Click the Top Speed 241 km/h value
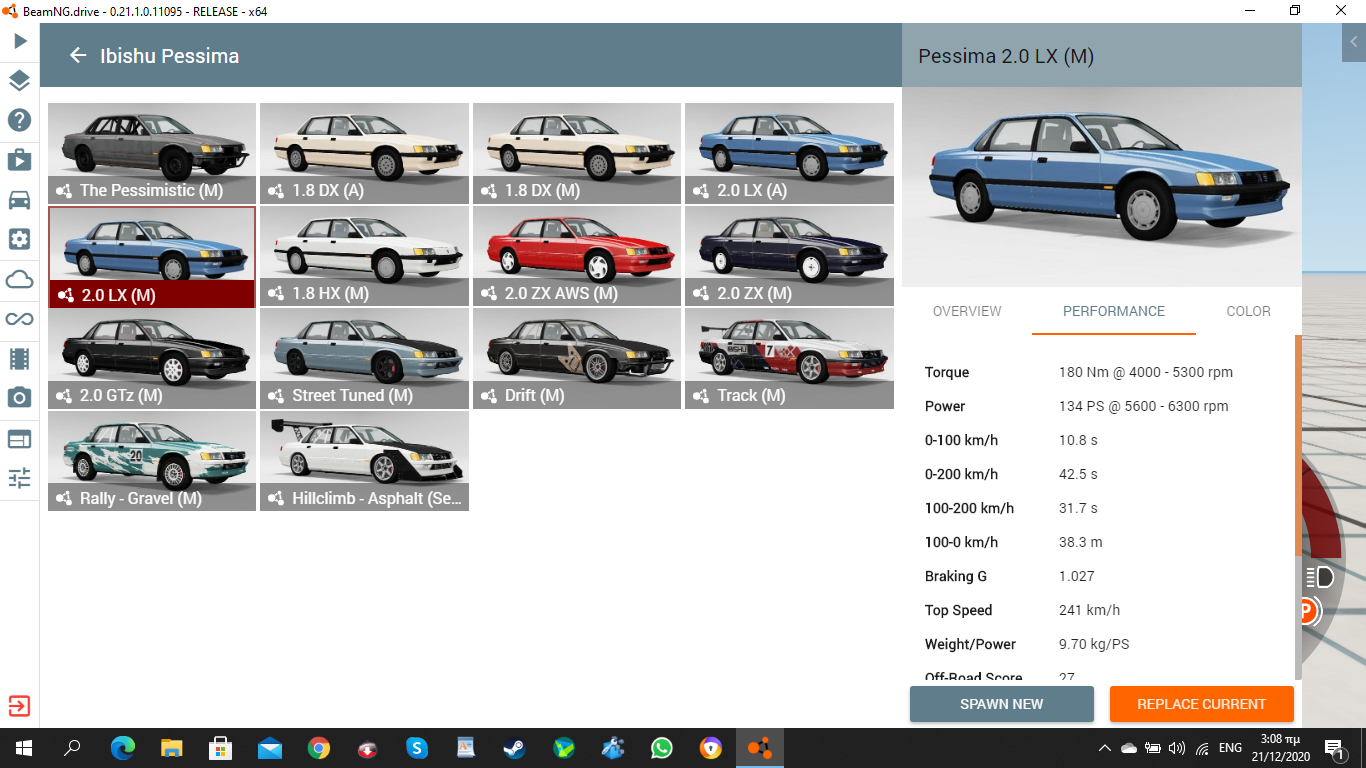Image resolution: width=1366 pixels, height=768 pixels. (1089, 610)
